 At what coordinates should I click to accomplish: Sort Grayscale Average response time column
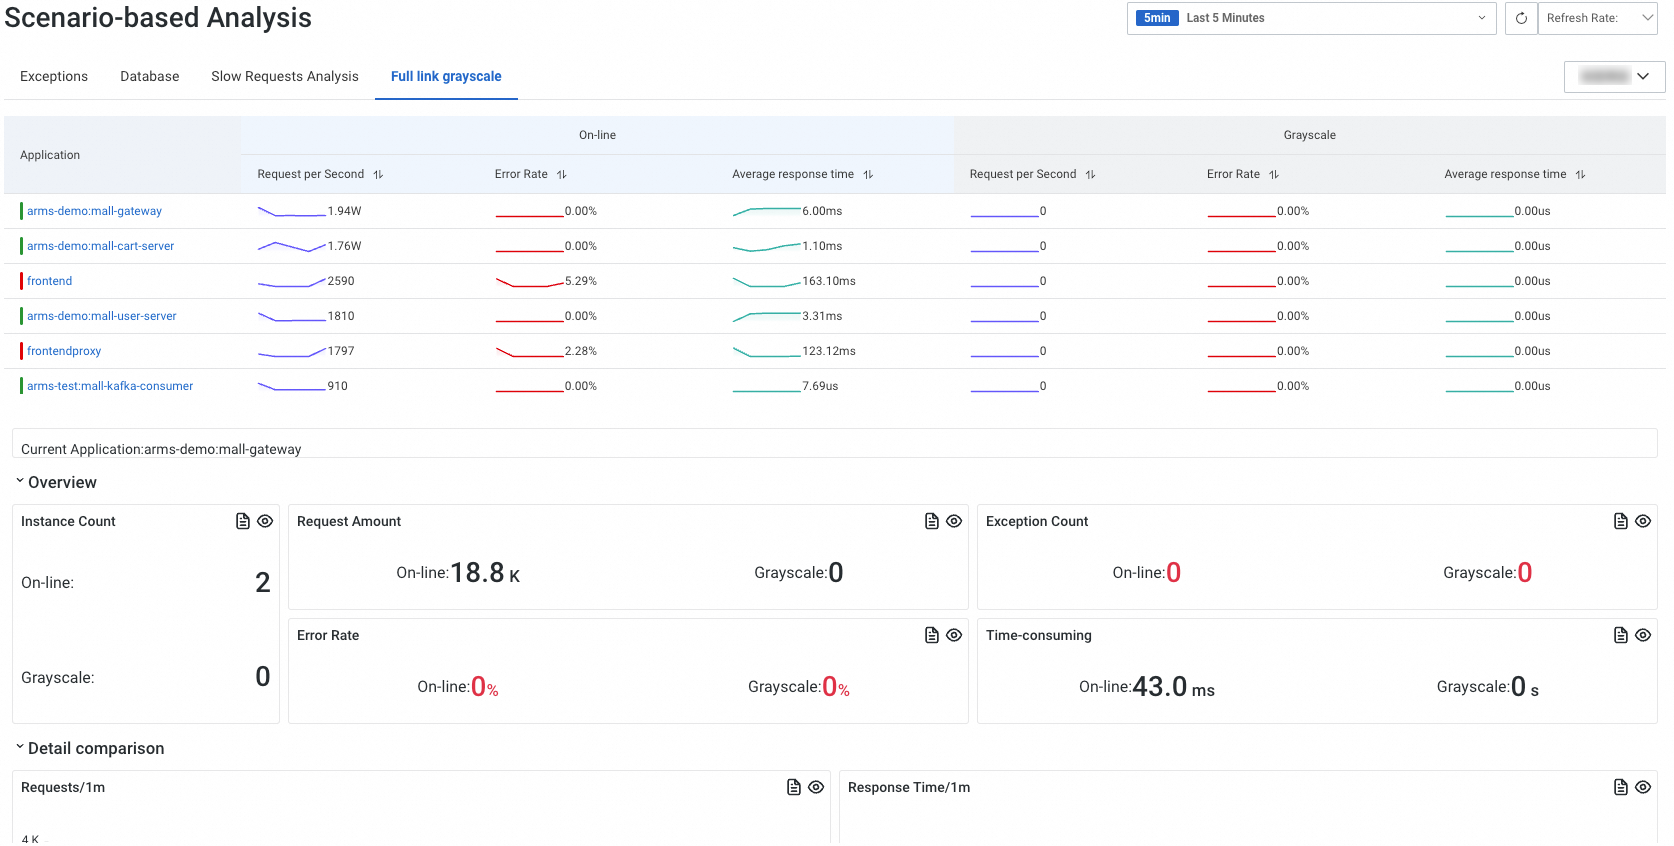tap(1580, 174)
